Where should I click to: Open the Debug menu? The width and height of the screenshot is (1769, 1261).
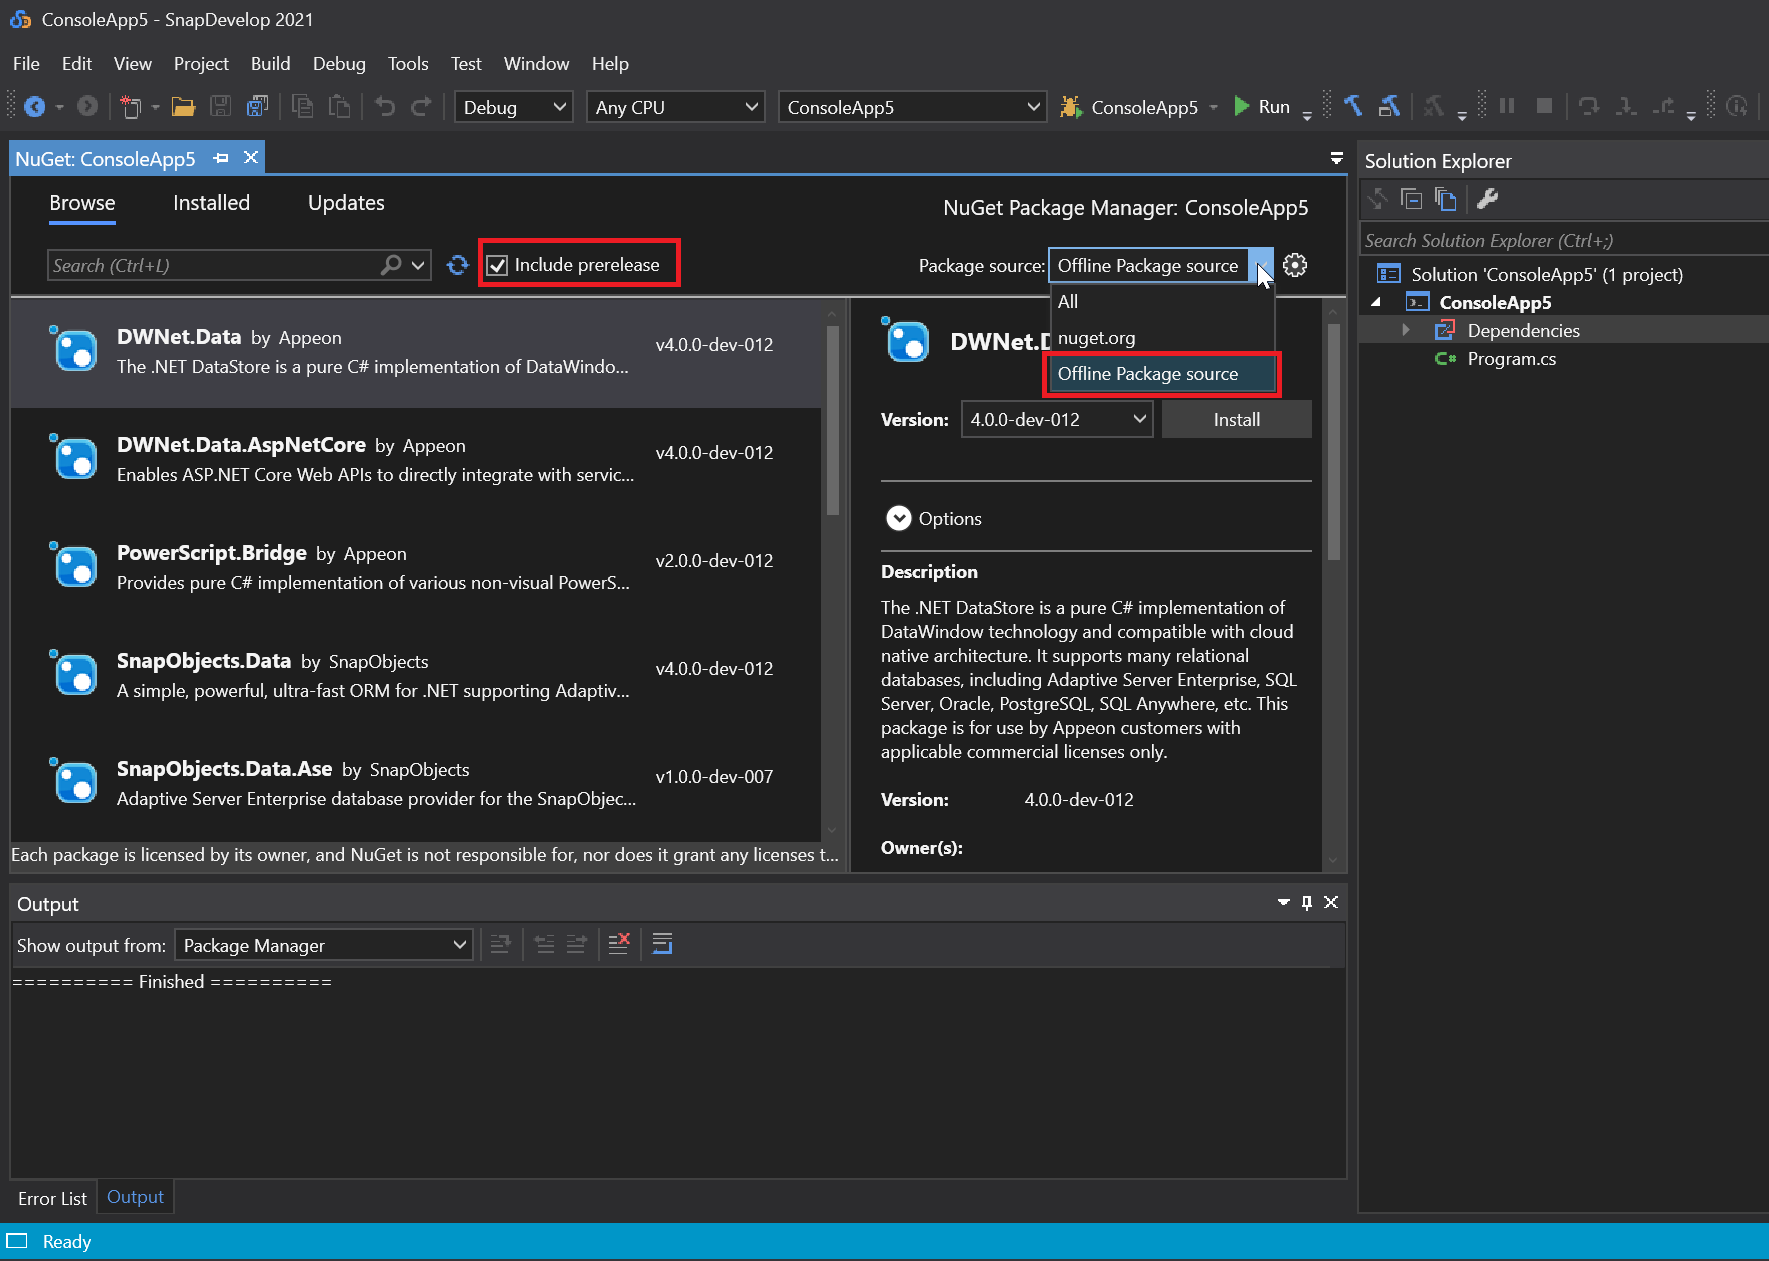[339, 63]
